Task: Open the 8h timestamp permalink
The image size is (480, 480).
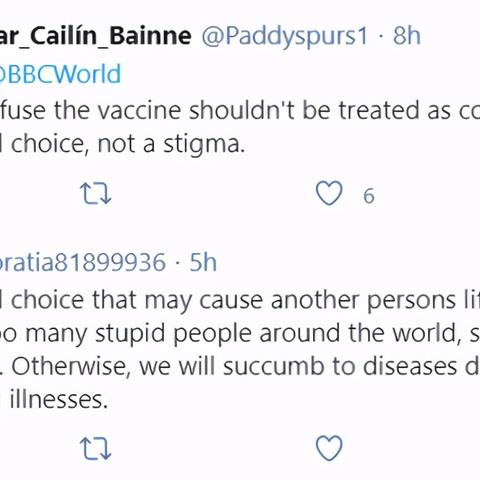Action: [407, 35]
